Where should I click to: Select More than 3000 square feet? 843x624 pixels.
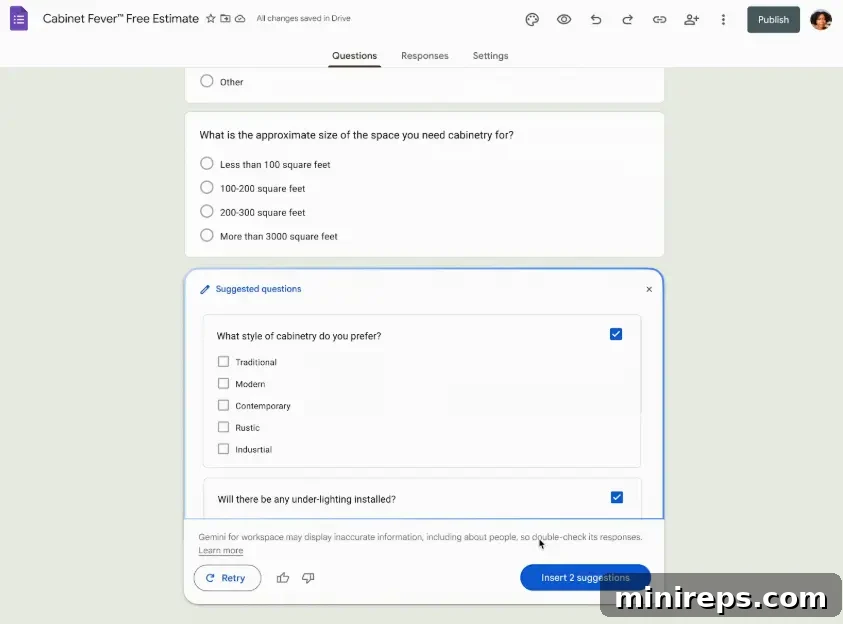(x=206, y=235)
